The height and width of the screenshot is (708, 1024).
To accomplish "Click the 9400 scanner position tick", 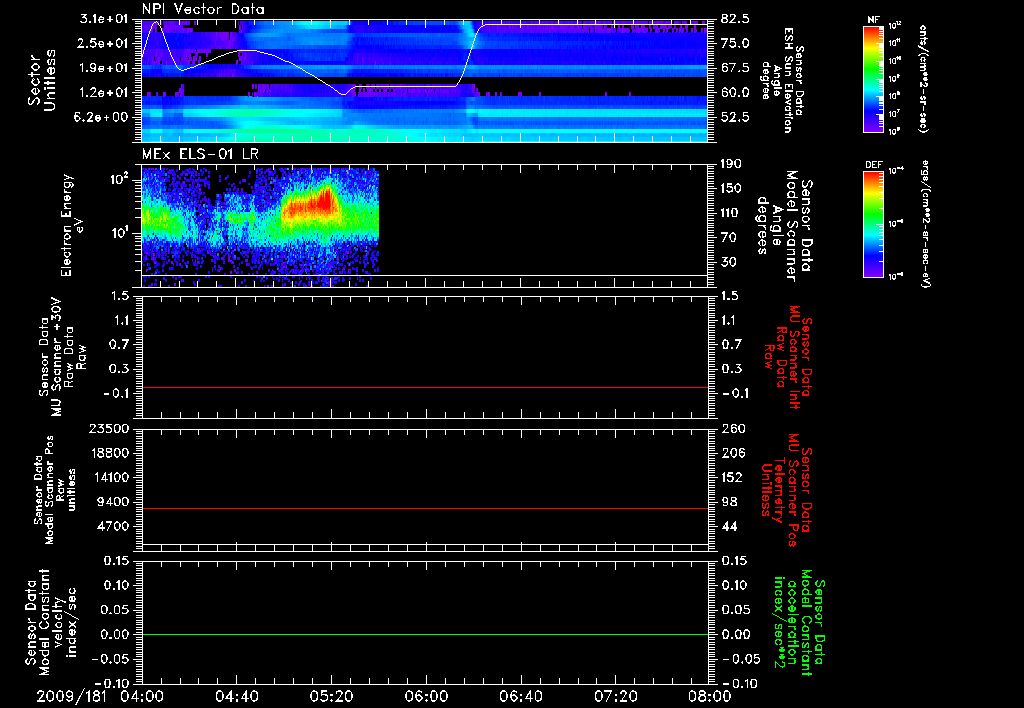I will coord(113,502).
